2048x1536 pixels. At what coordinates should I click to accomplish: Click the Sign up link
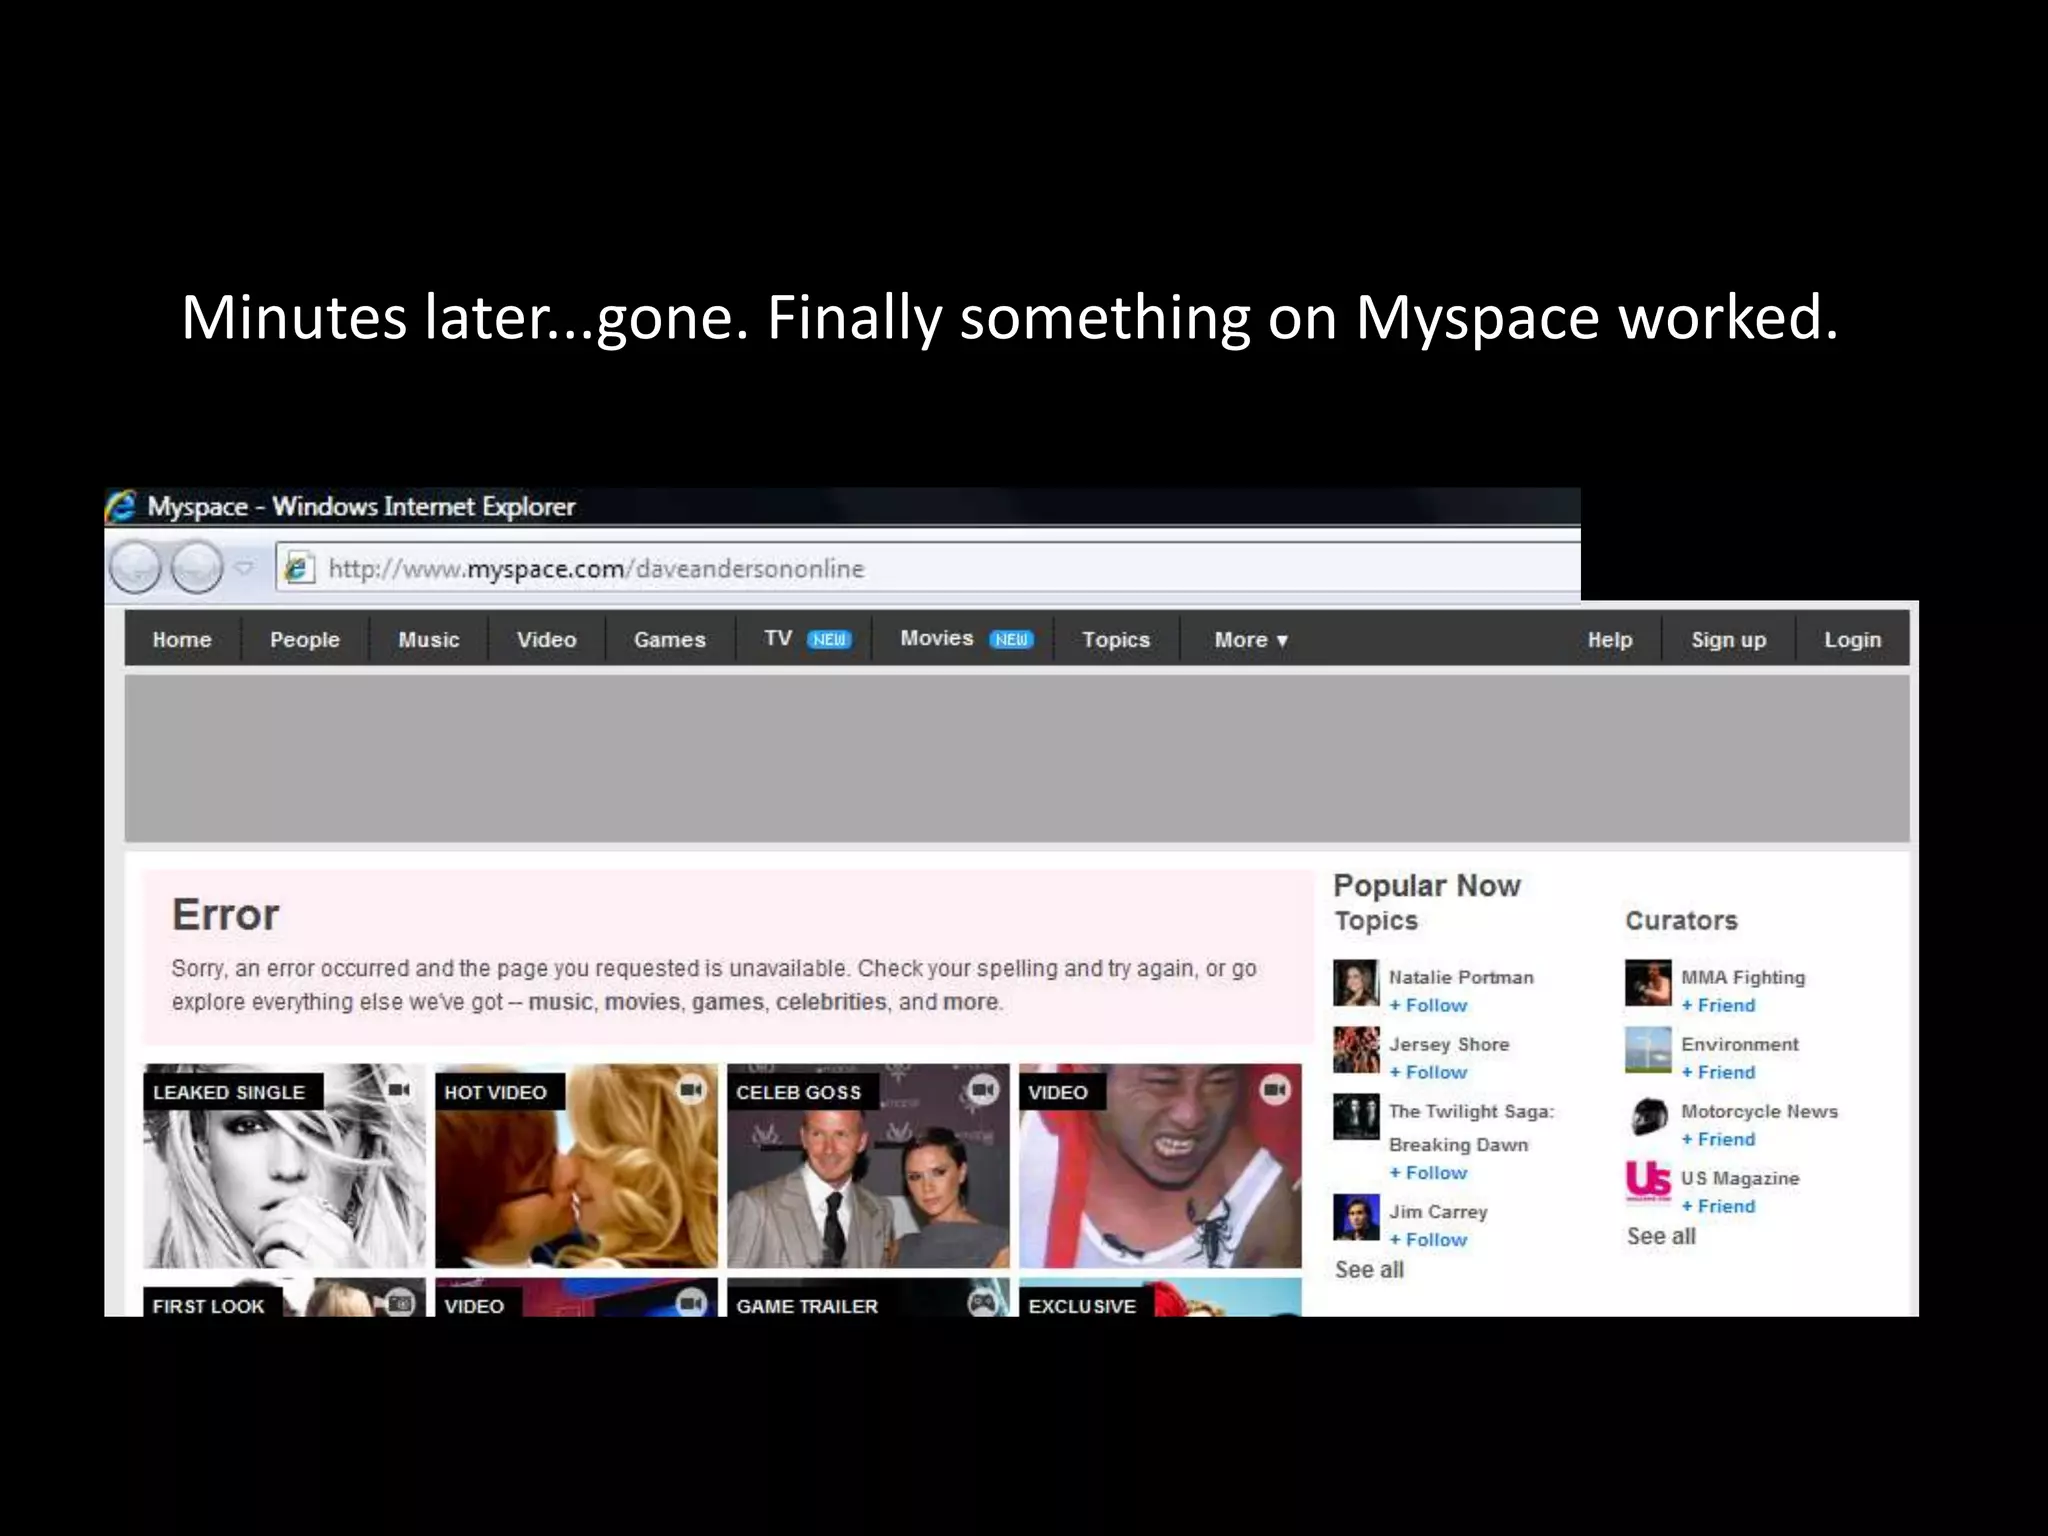(x=1729, y=639)
